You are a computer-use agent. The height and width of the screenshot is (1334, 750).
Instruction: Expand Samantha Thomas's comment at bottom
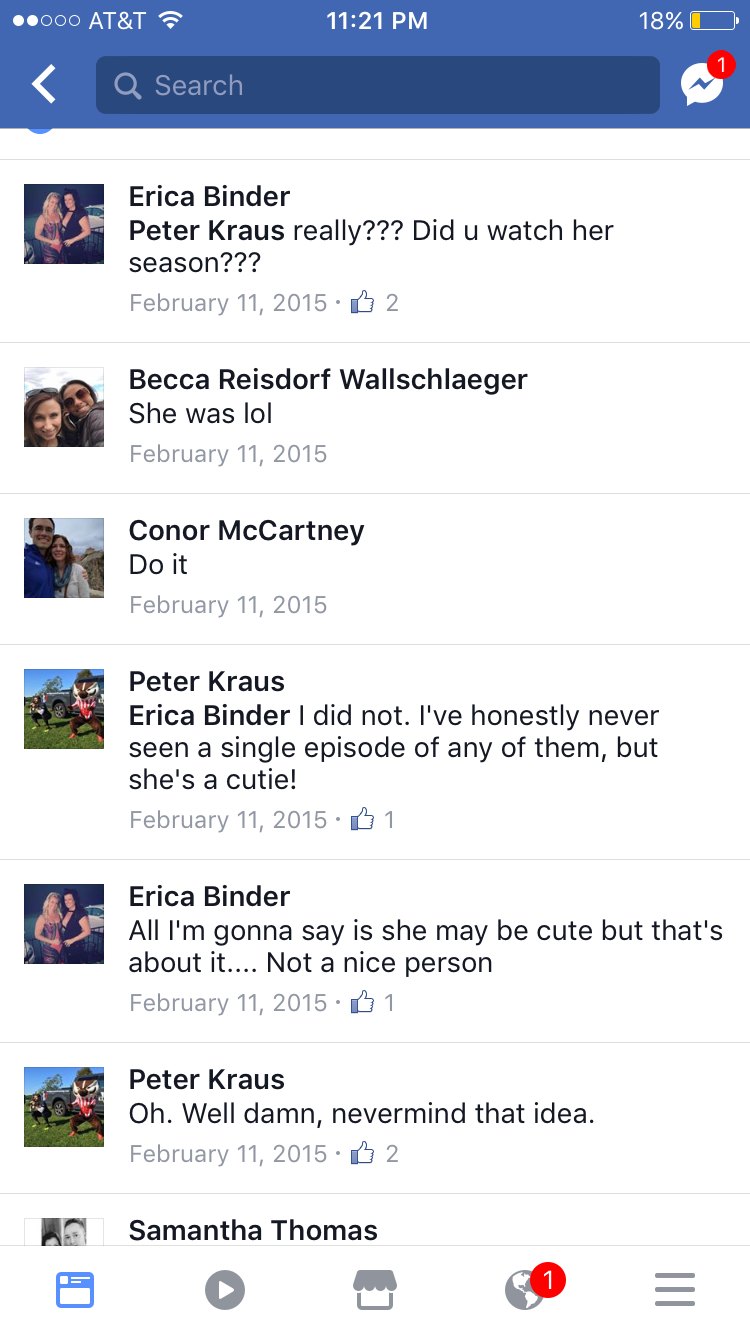coord(252,1229)
